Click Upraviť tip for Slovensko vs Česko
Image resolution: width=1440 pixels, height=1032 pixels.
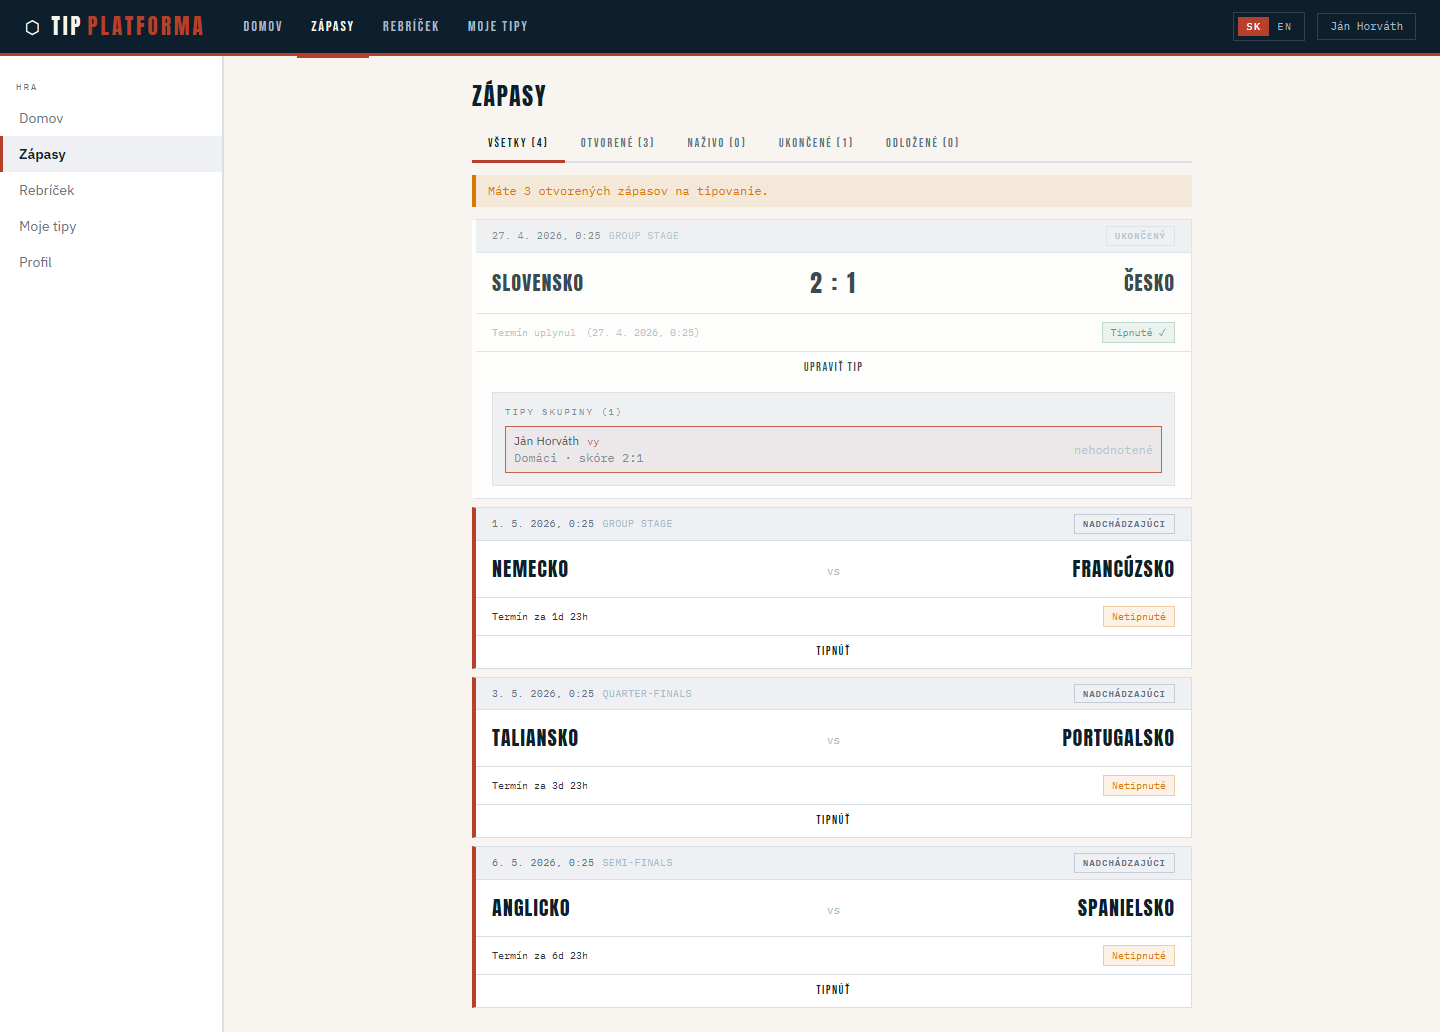[x=832, y=367]
